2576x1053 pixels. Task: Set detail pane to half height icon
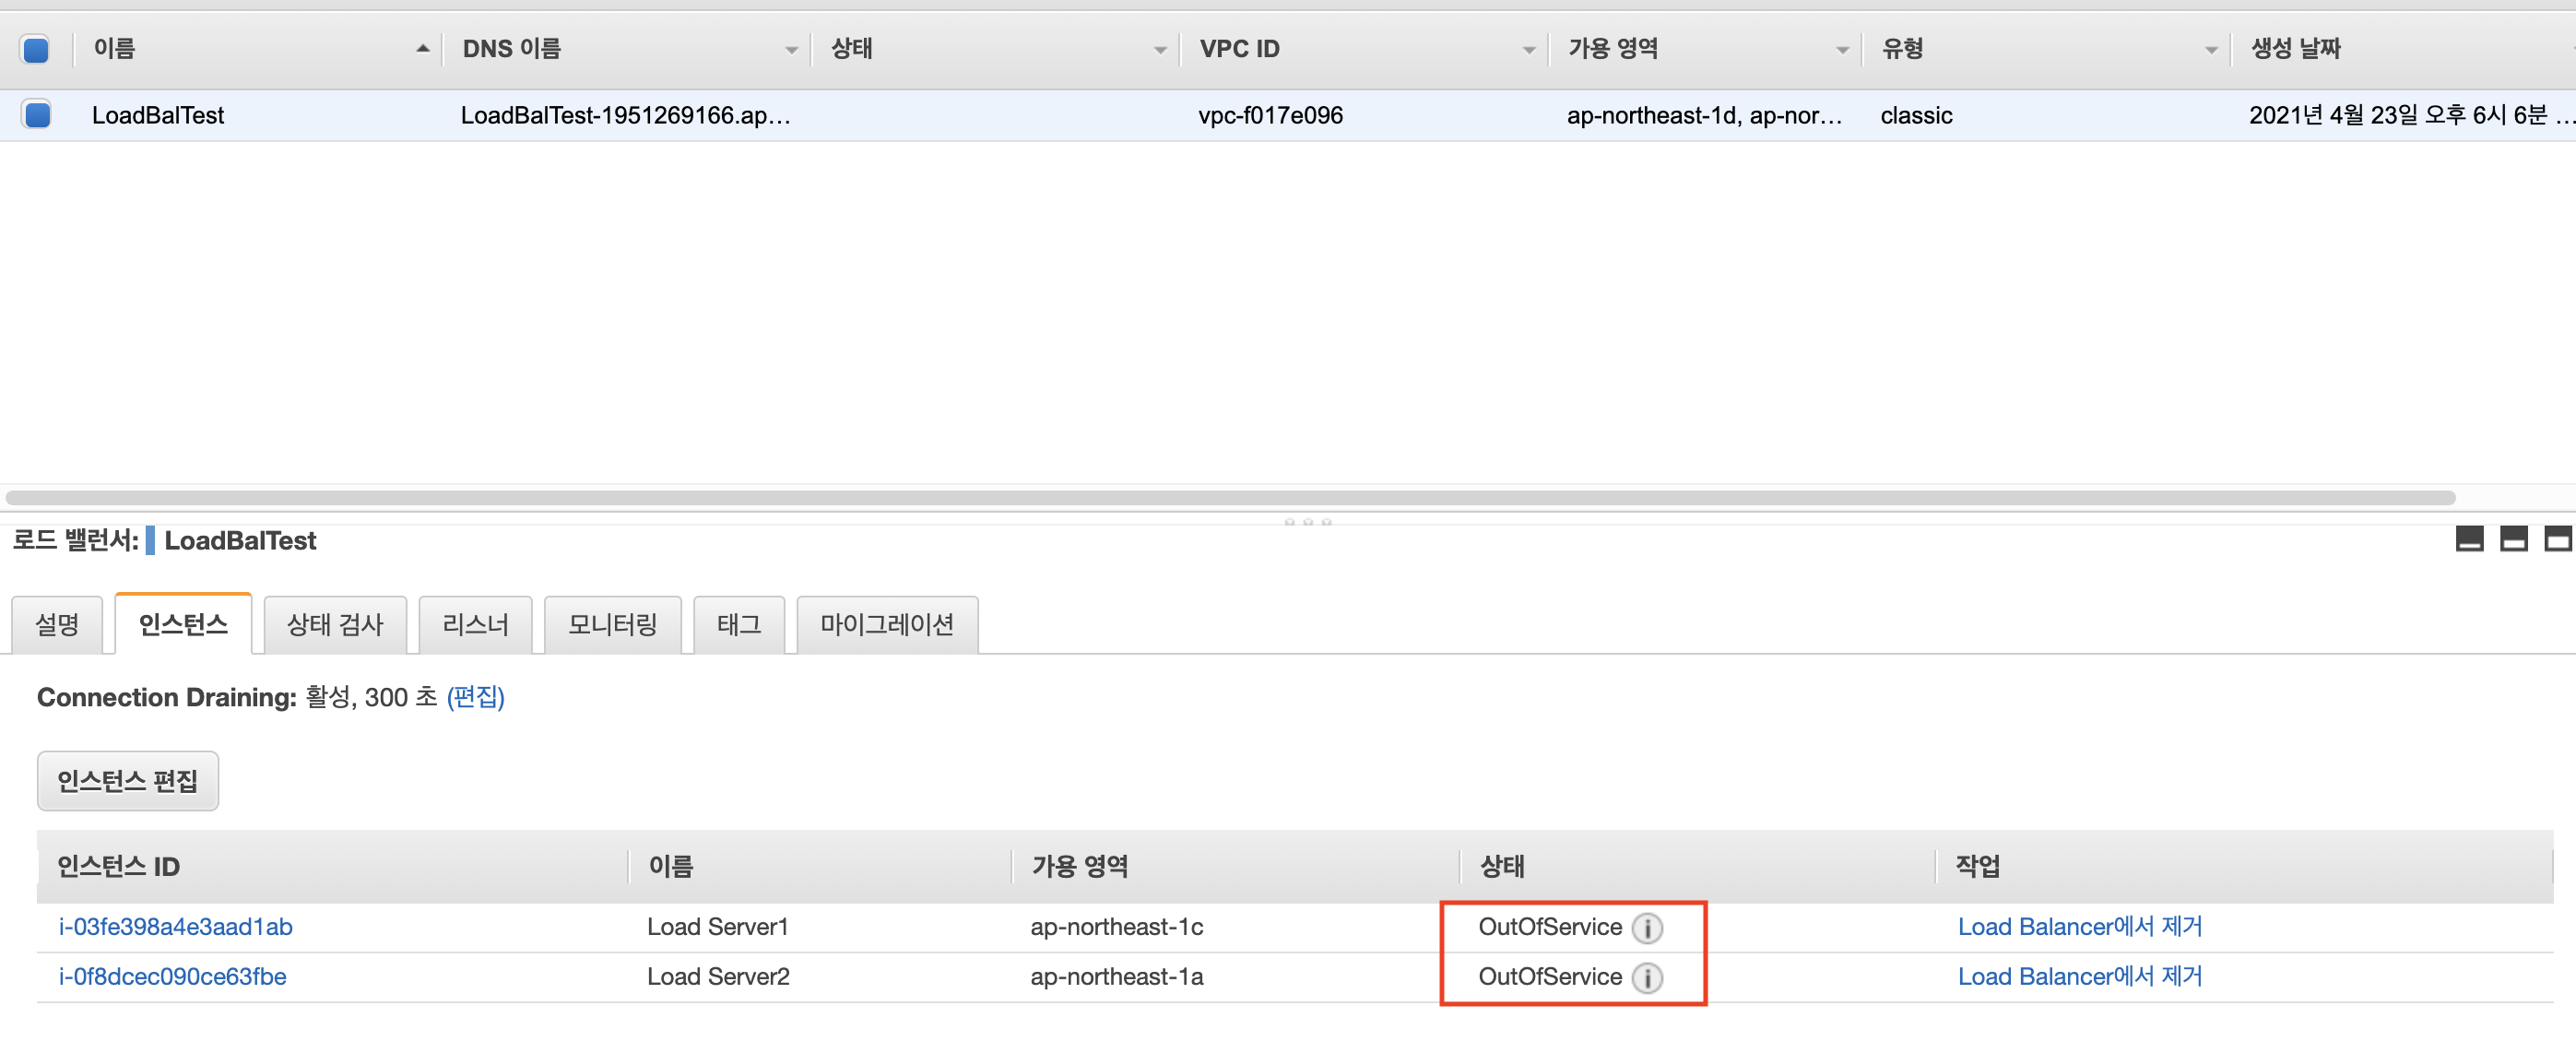point(2513,540)
